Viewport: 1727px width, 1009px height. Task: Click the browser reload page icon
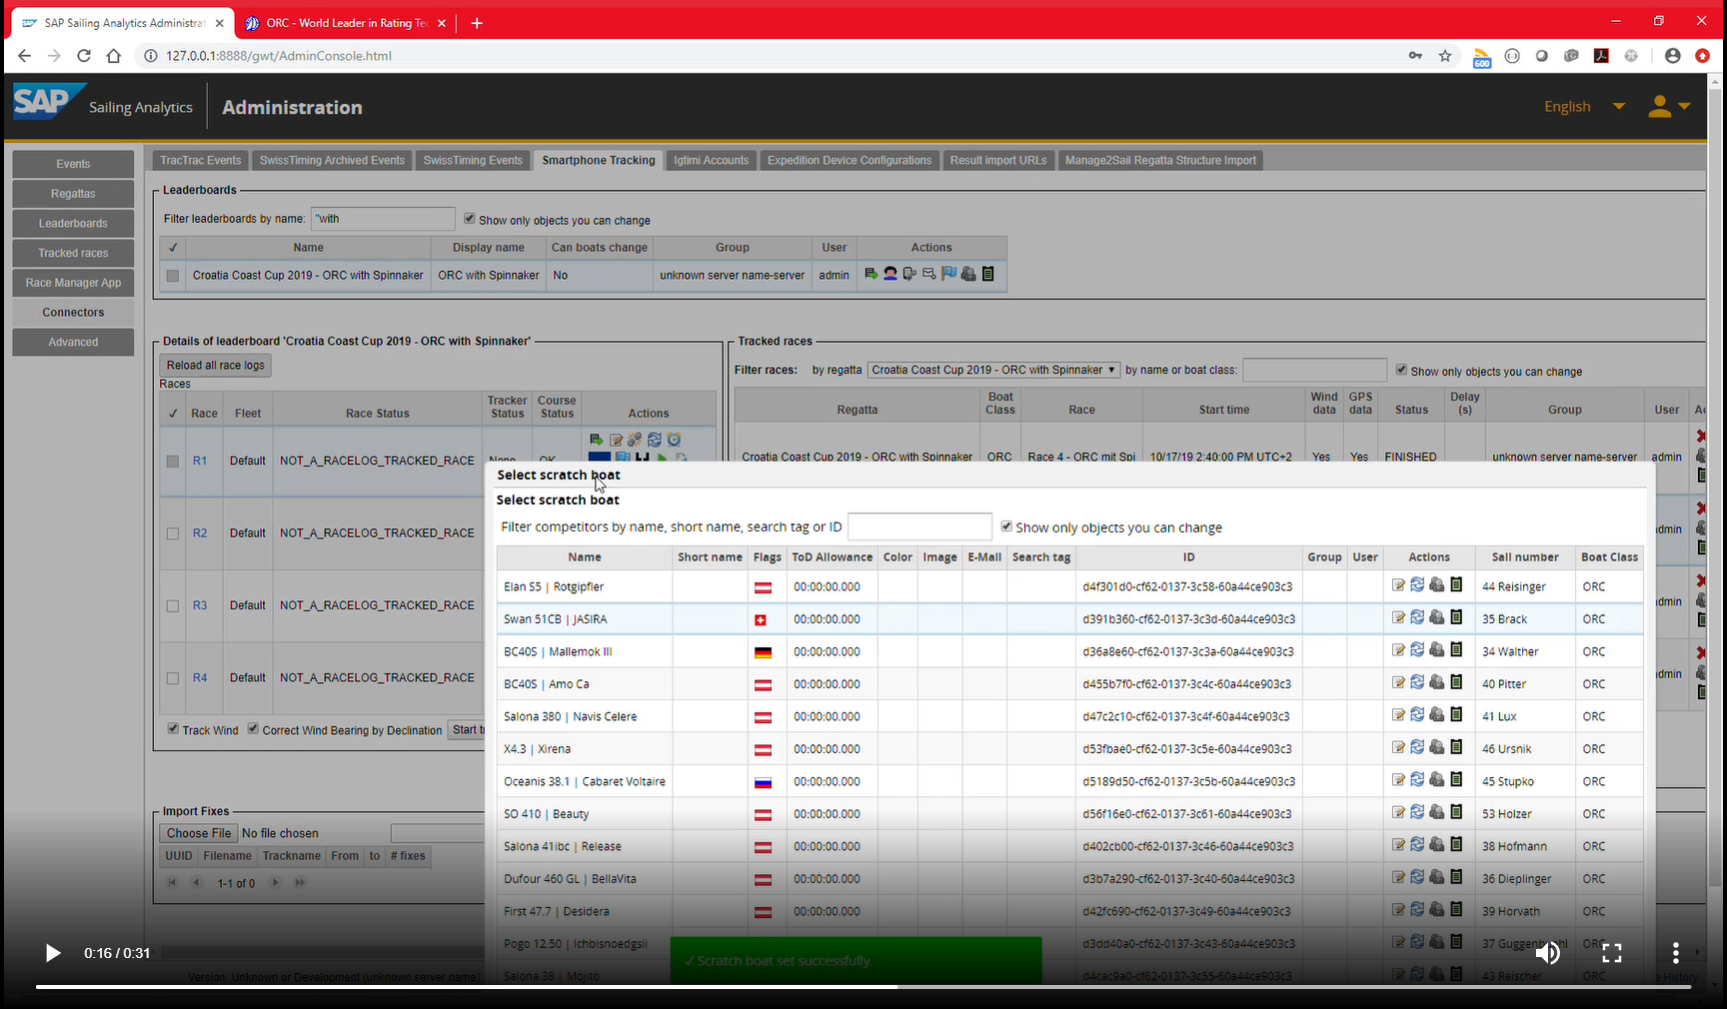pos(84,56)
